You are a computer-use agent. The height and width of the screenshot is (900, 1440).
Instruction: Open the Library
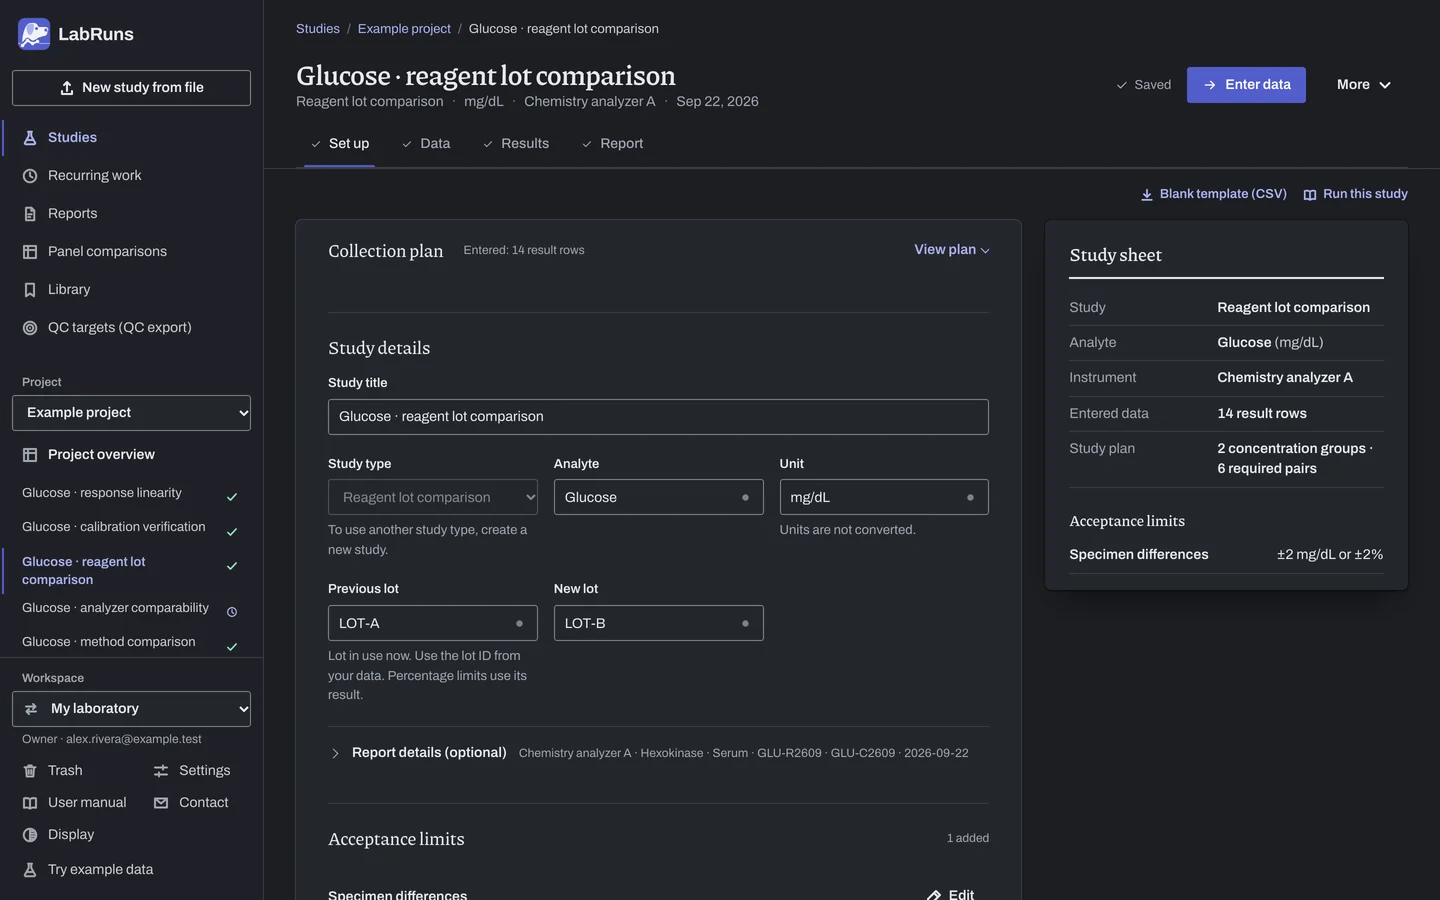click(57, 290)
